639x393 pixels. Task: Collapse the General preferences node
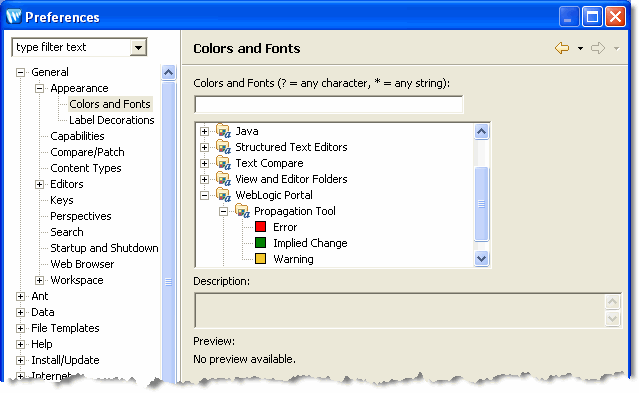point(20,73)
